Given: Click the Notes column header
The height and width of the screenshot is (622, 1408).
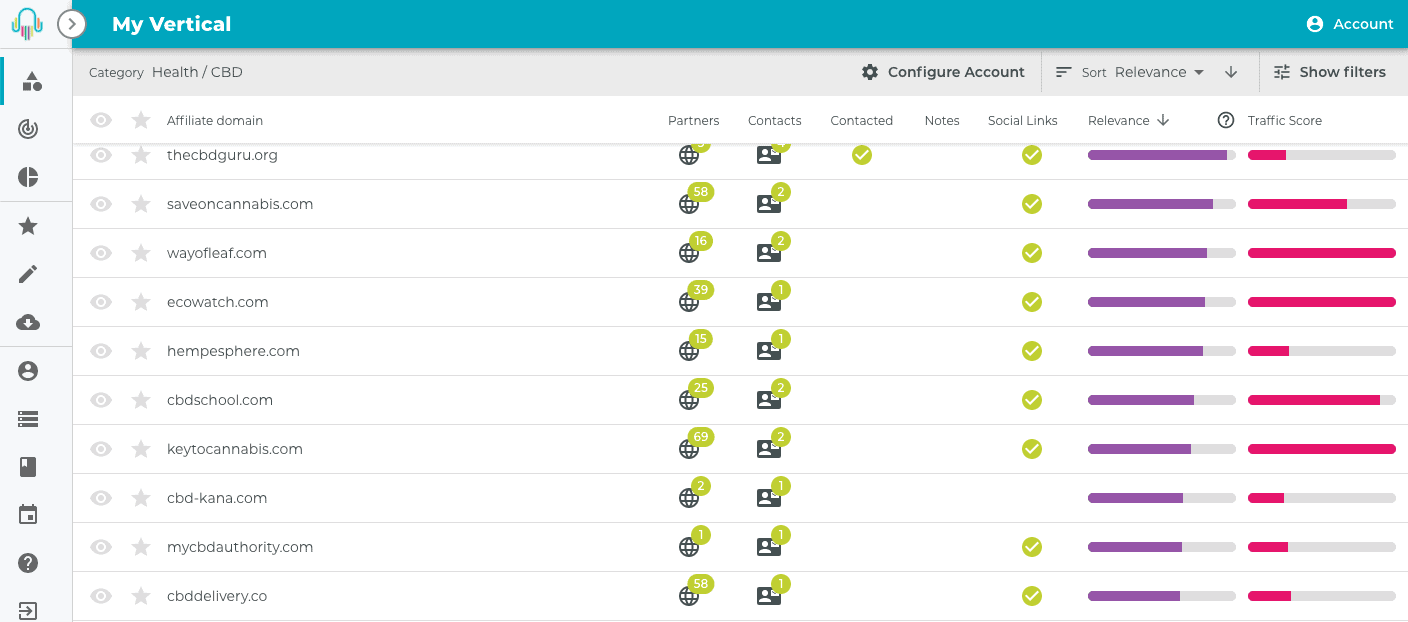Looking at the screenshot, I should point(942,120).
